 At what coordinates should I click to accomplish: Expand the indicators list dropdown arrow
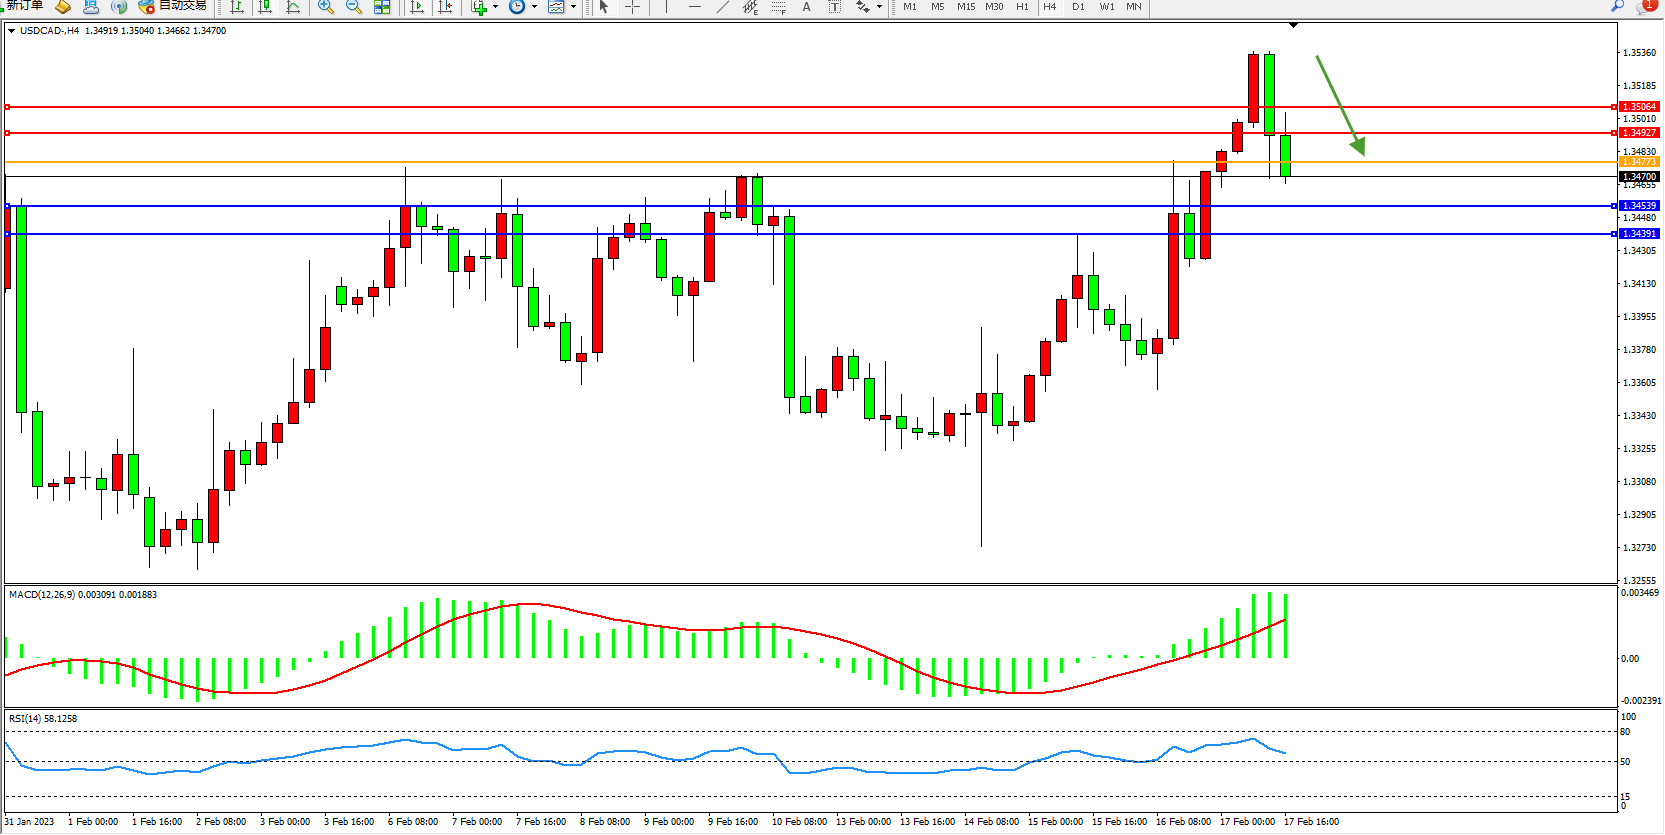[x=495, y=7]
